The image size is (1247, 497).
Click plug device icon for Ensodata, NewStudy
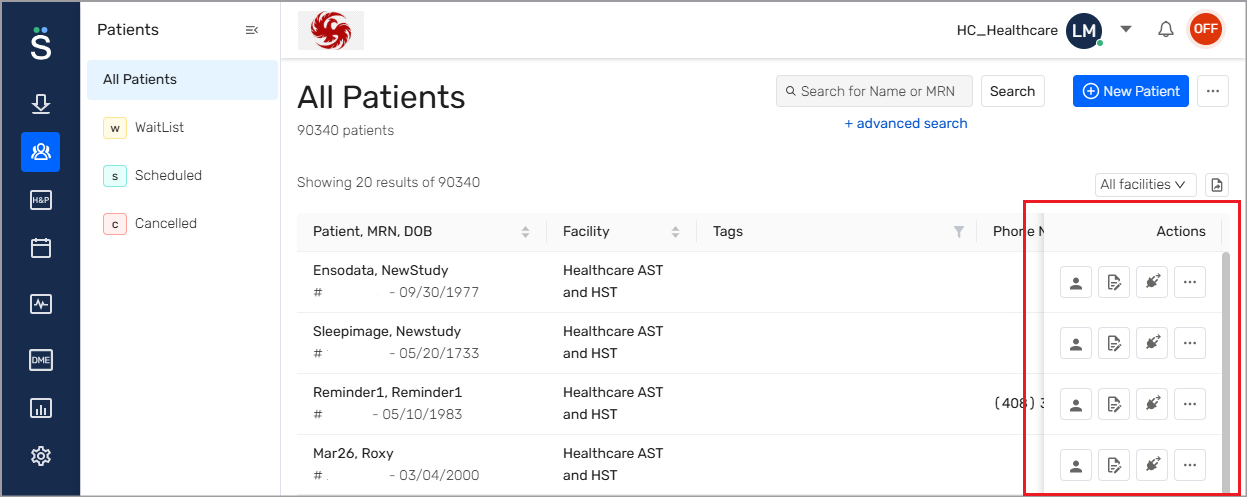pos(1152,283)
